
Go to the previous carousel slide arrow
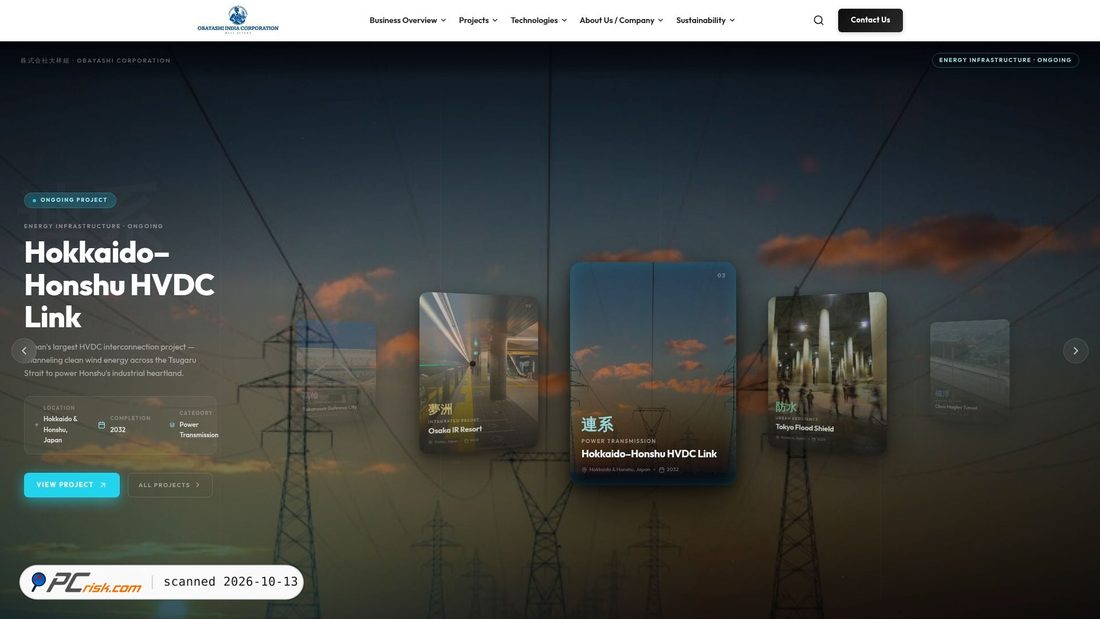24,350
